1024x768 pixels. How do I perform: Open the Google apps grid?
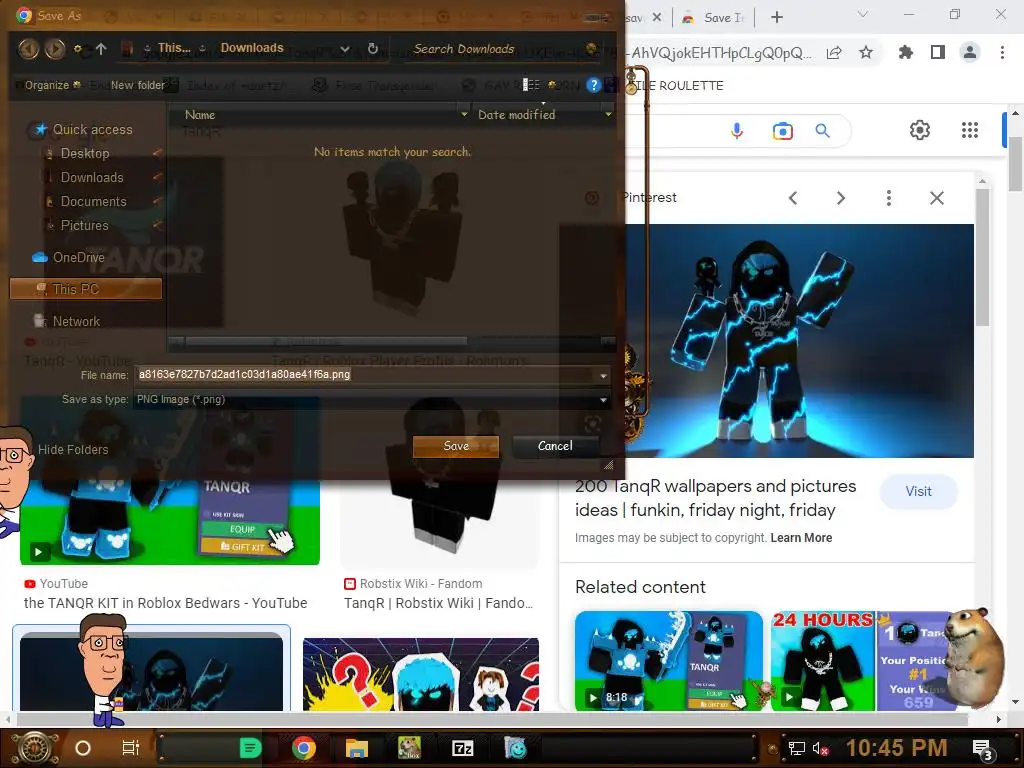(x=970, y=130)
